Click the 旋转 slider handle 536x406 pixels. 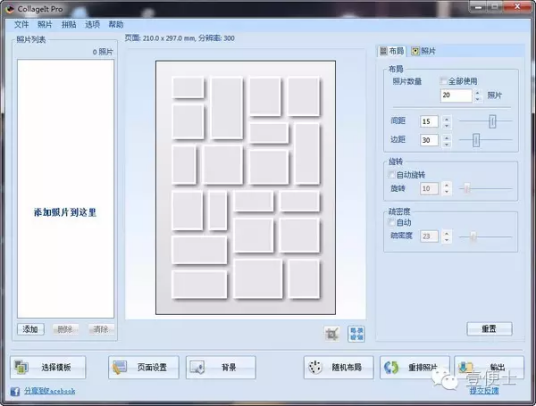click(467, 188)
